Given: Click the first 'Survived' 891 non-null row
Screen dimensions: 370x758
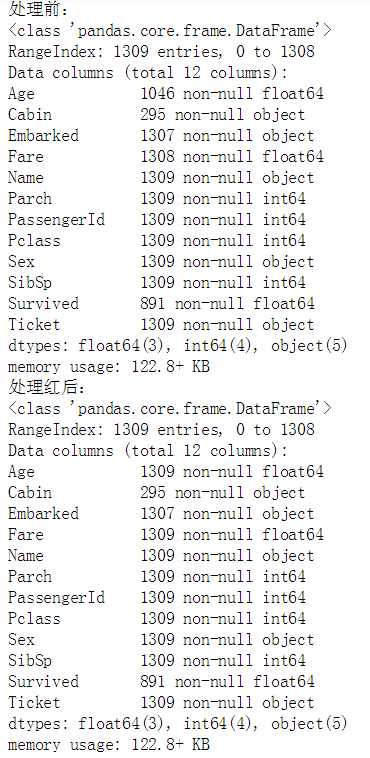Looking at the screenshot, I should [x=161, y=303].
